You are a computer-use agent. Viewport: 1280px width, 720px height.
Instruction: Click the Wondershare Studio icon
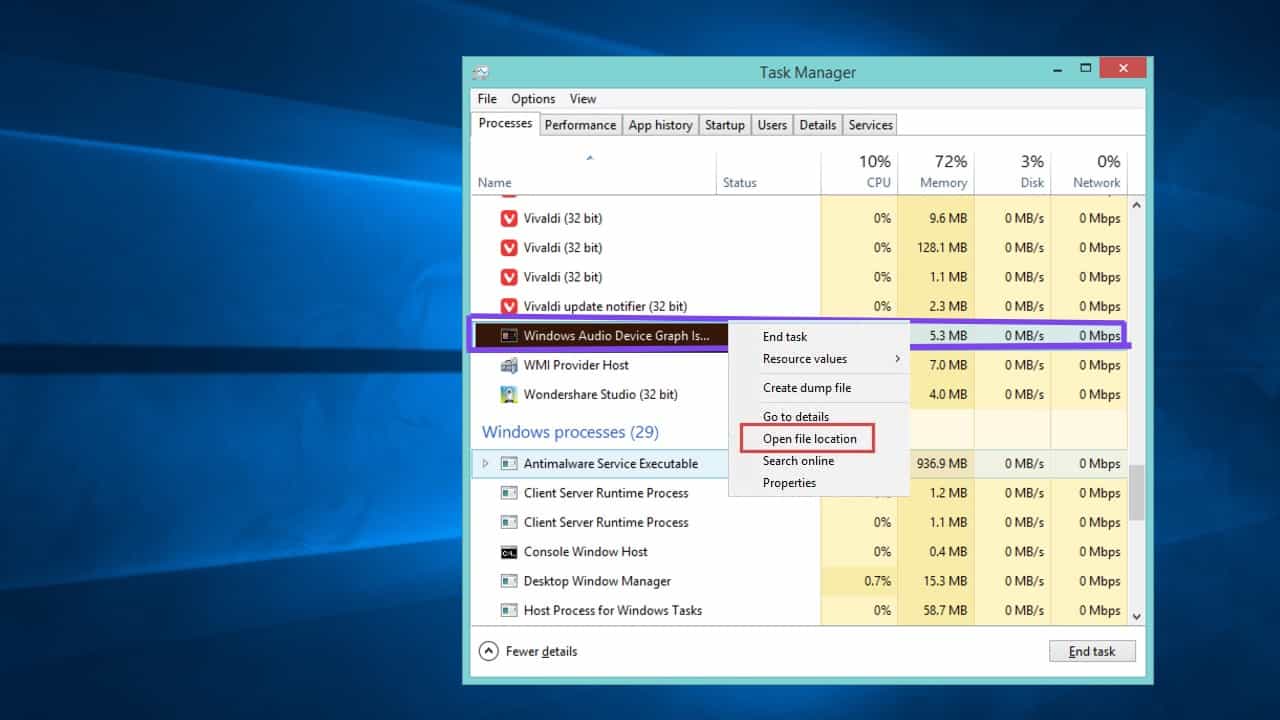[x=509, y=394]
